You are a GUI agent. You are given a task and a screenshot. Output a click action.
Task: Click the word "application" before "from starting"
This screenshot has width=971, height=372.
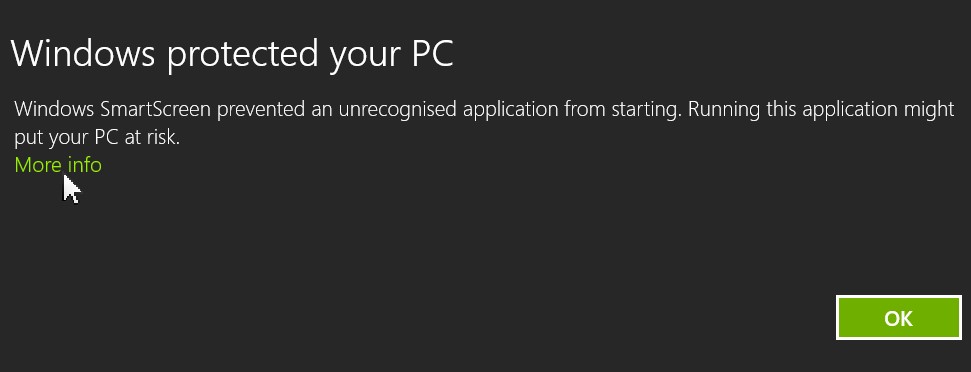click(511, 110)
